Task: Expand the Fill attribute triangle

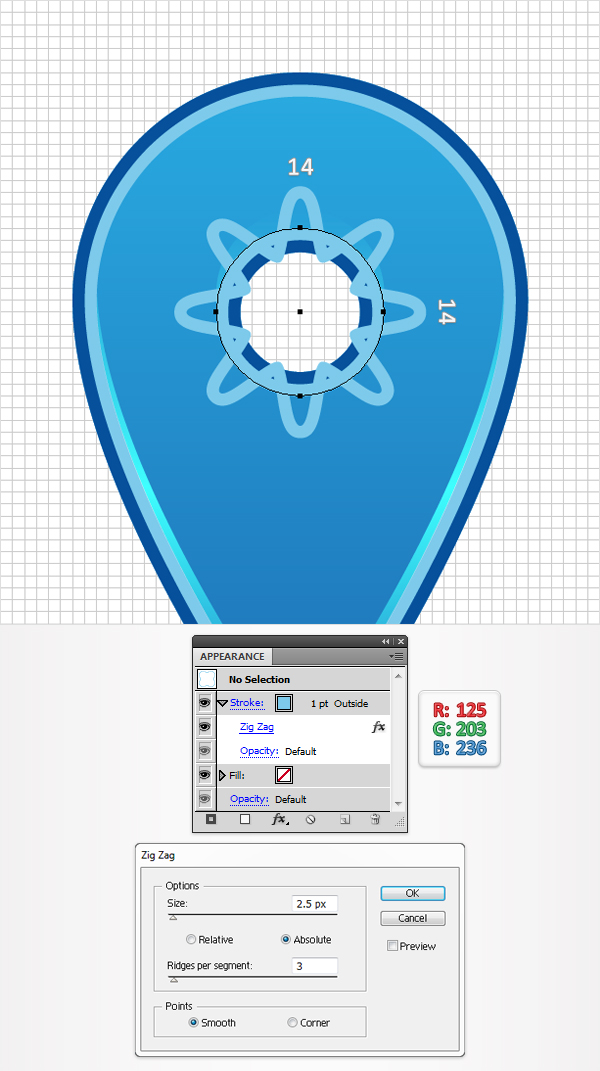Action: click(222, 775)
